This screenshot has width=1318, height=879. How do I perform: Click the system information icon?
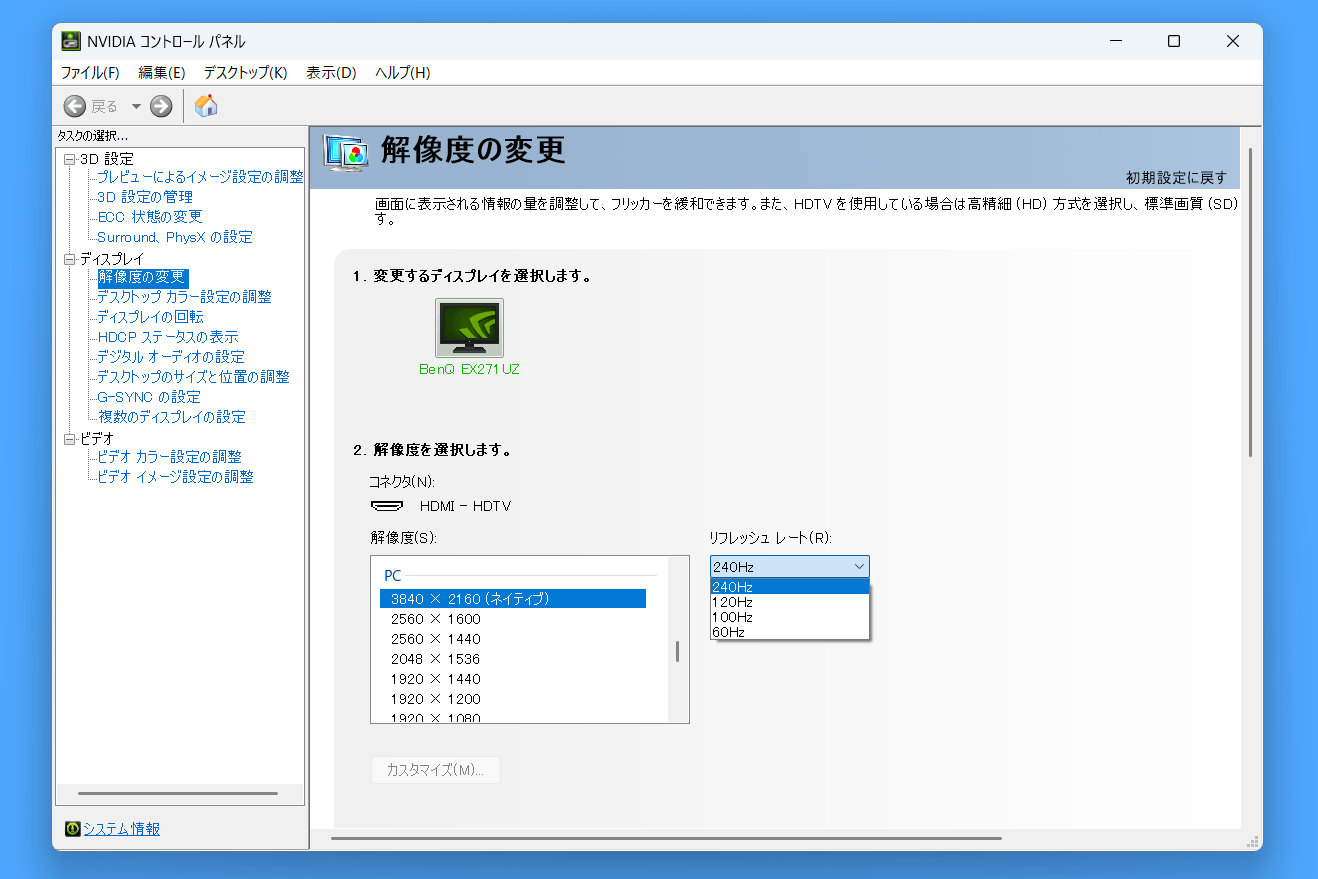[x=72, y=829]
